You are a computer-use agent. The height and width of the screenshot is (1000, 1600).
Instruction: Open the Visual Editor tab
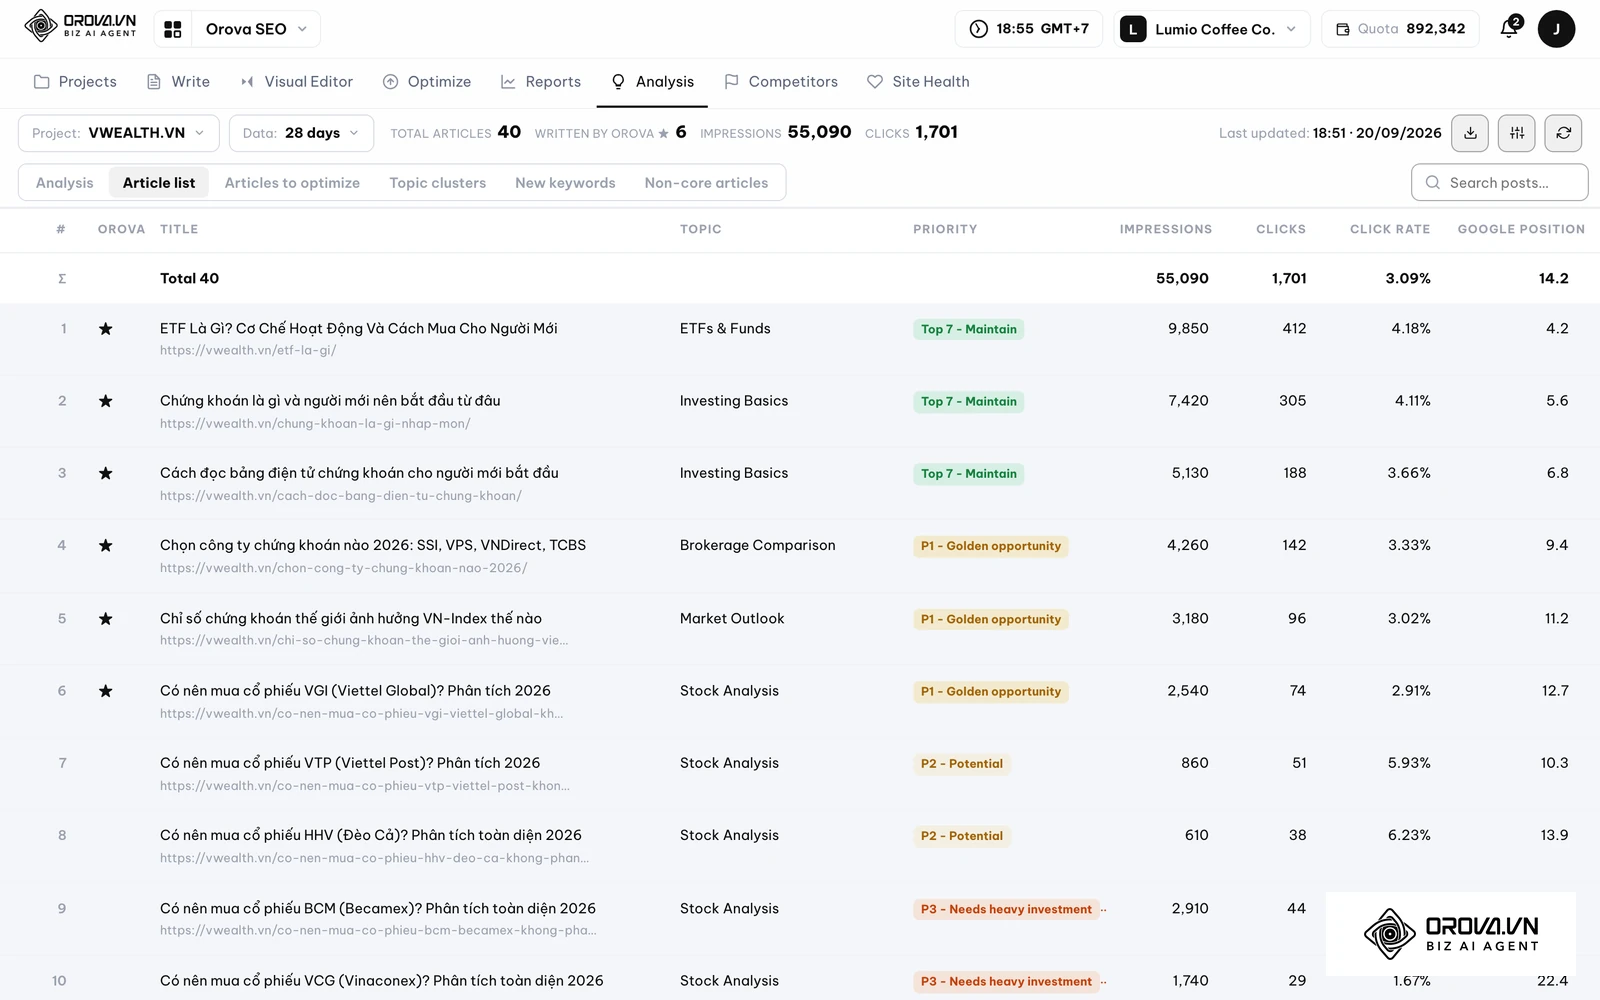(297, 82)
